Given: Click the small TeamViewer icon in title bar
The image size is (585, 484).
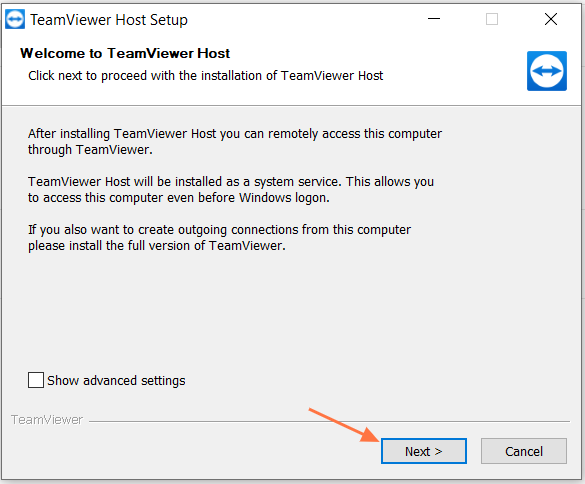Looking at the screenshot, I should click(x=15, y=19).
